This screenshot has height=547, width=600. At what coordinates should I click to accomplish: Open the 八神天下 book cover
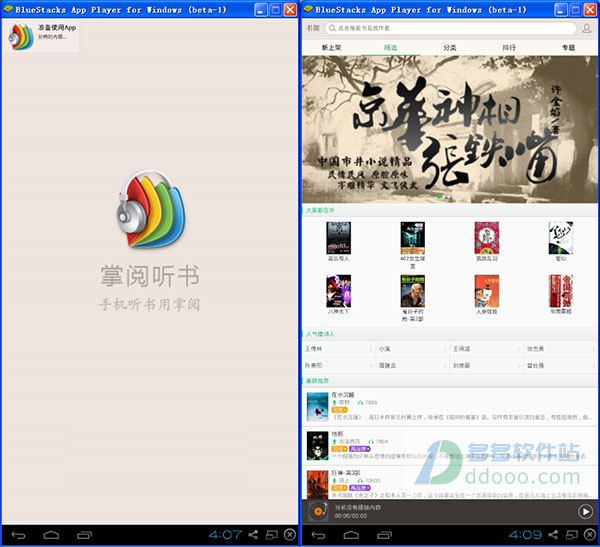point(338,291)
